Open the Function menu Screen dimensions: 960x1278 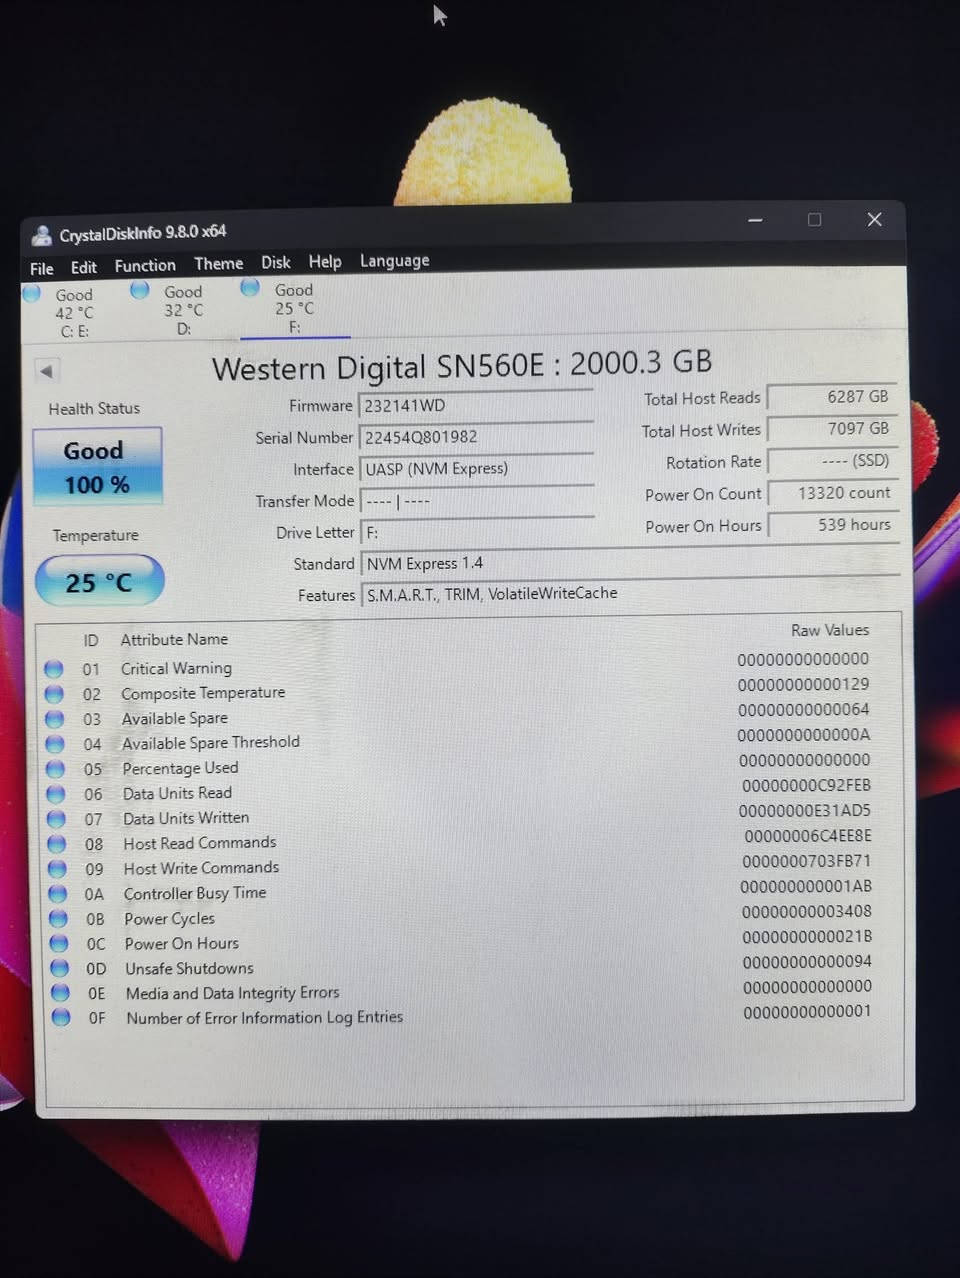point(144,264)
